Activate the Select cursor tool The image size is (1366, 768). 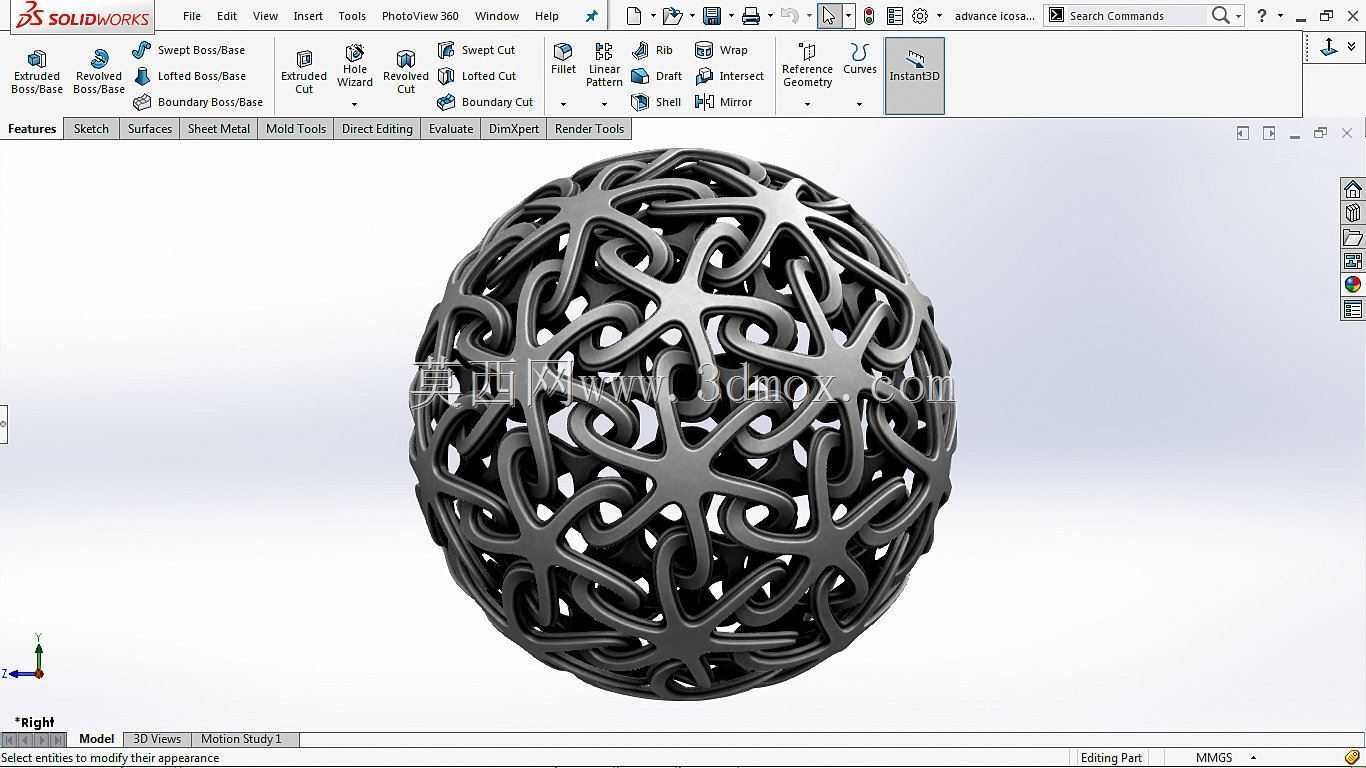click(x=828, y=15)
